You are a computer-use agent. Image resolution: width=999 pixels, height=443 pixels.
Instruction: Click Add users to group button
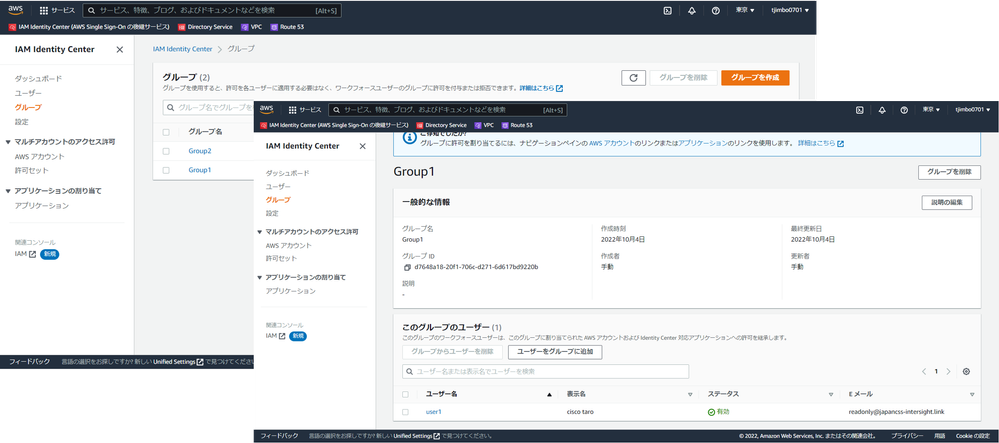pyautogui.click(x=555, y=352)
